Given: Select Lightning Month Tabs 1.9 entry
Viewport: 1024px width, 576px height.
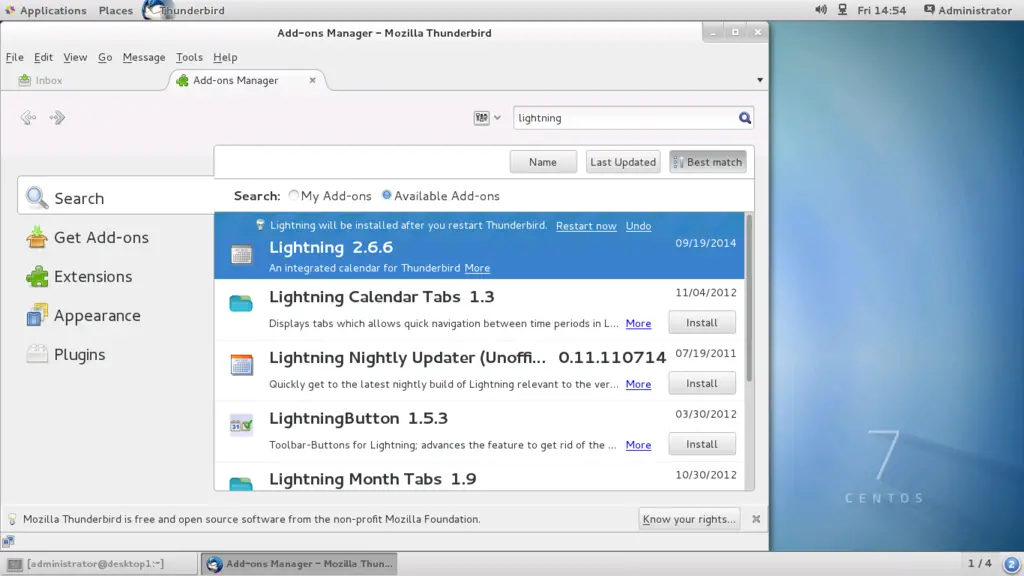Looking at the screenshot, I should tap(479, 477).
